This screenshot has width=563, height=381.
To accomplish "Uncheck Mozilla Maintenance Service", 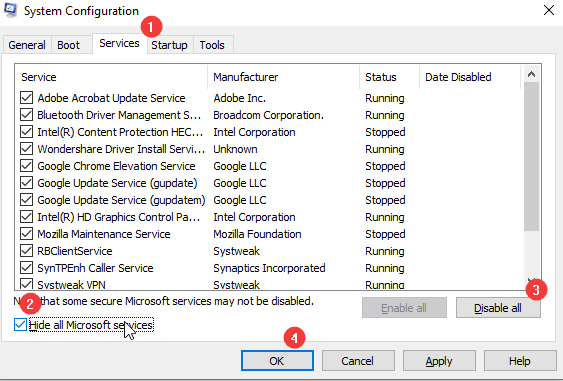I will (x=27, y=234).
